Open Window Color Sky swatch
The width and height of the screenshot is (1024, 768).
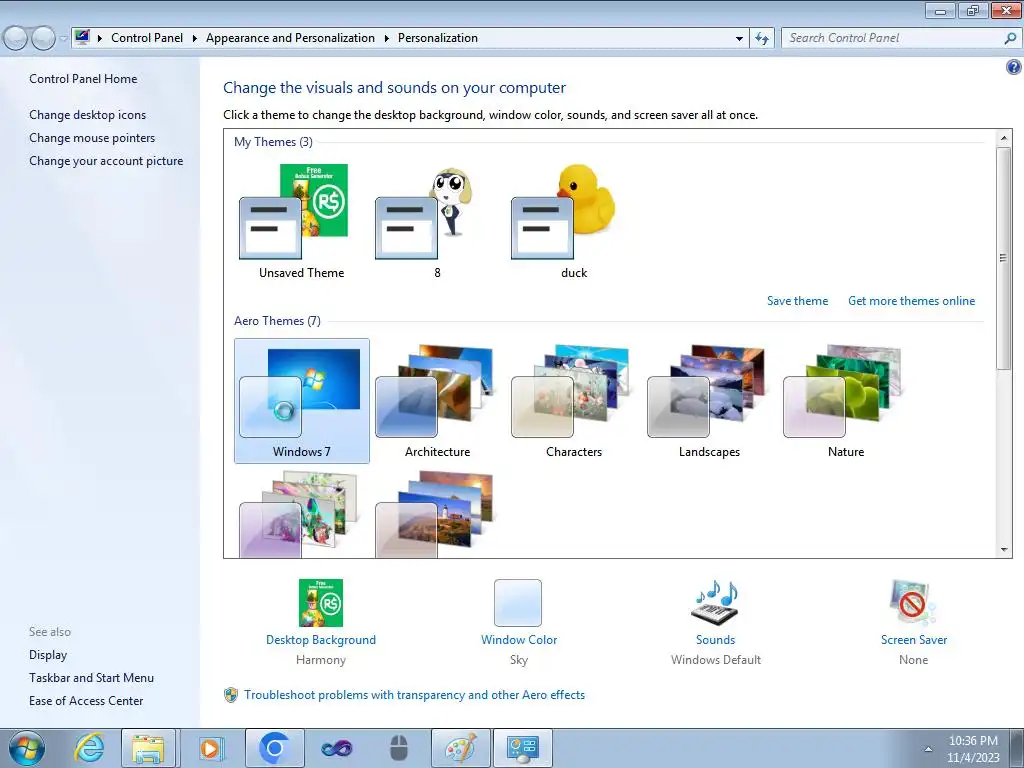coord(518,602)
